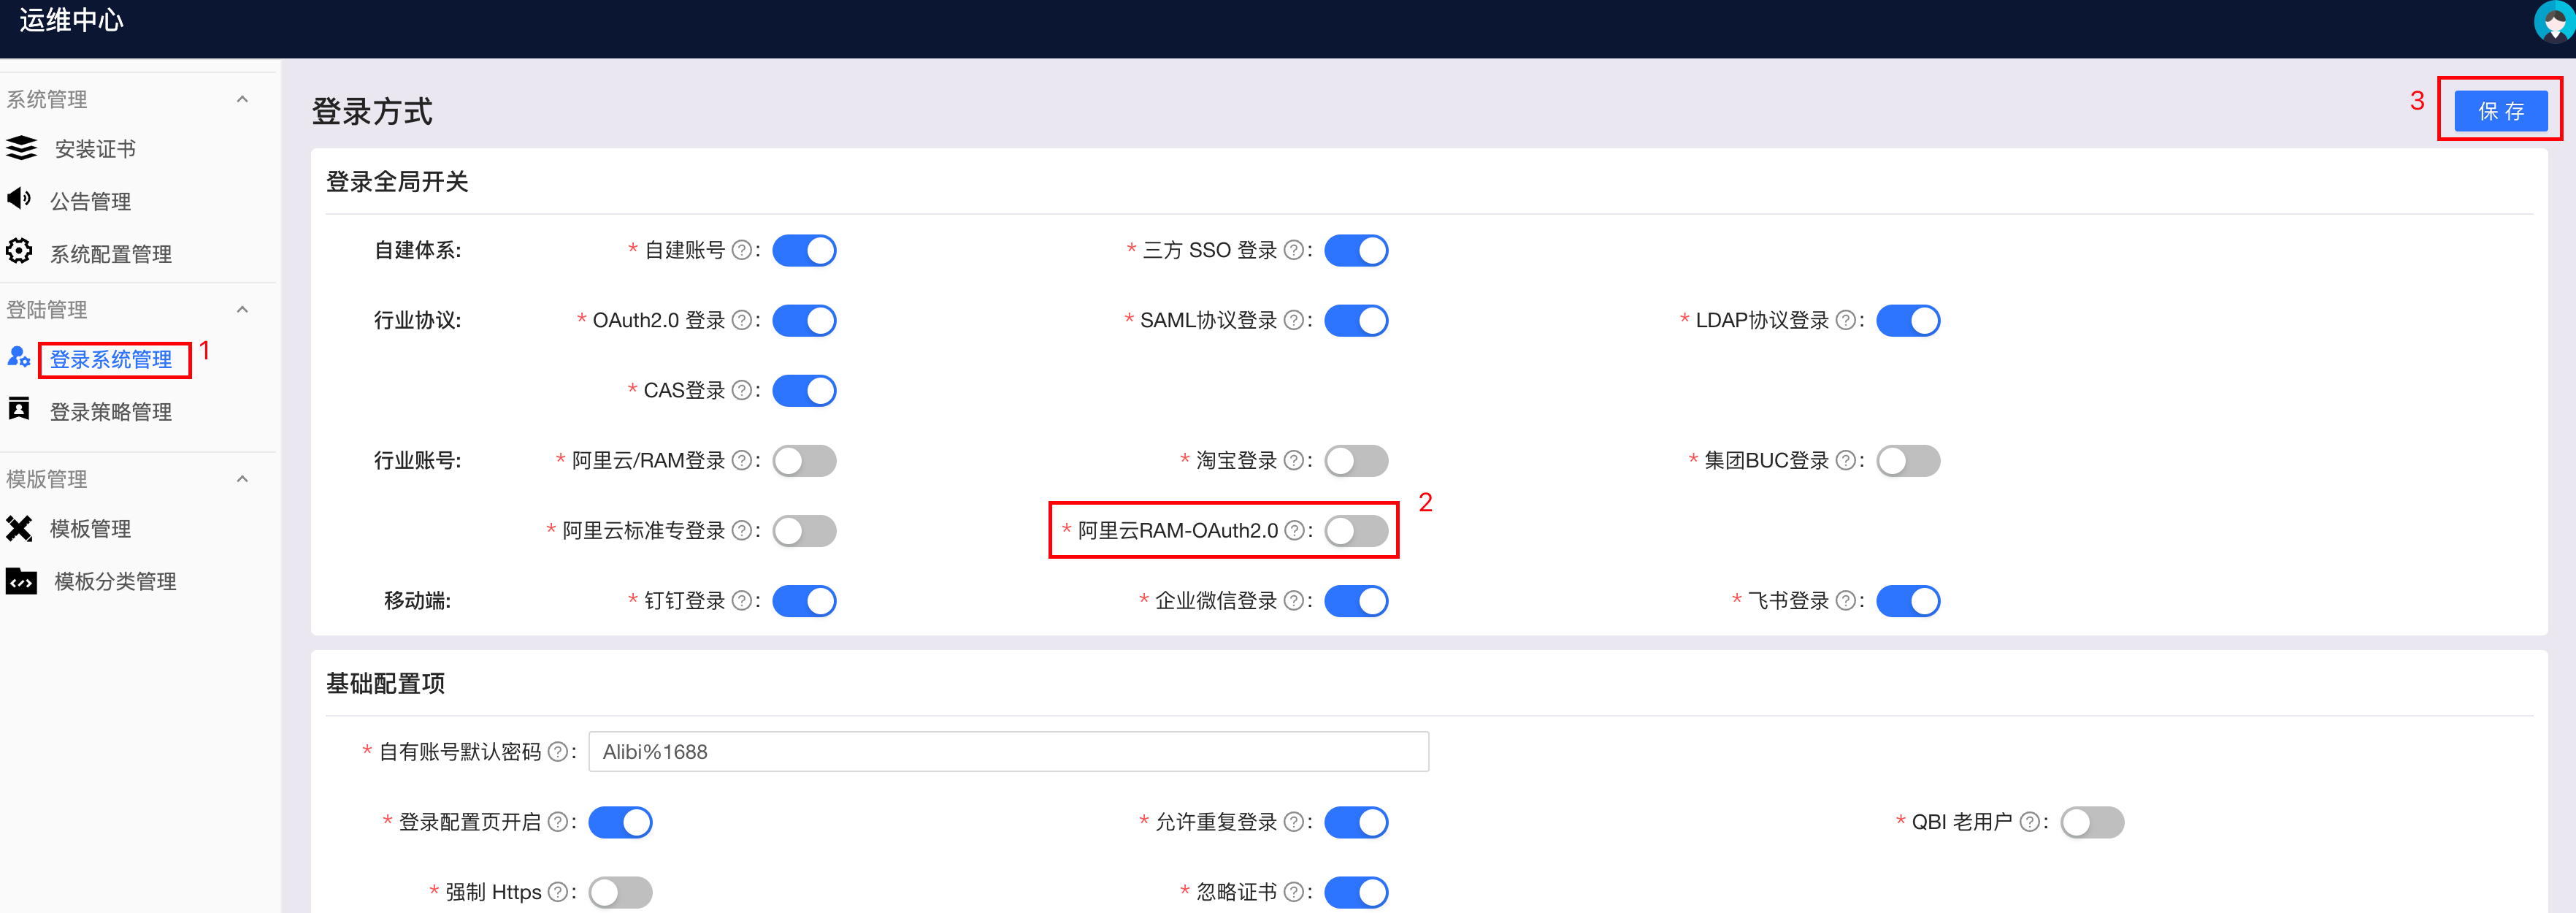
Task: Click help icon next to 忽略证书
Action: click(x=1294, y=892)
